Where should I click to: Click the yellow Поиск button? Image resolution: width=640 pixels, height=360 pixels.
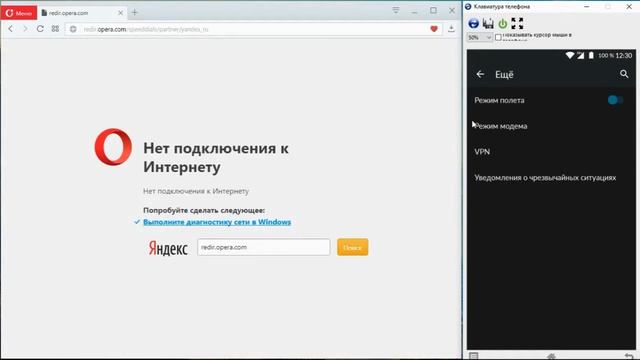point(353,247)
